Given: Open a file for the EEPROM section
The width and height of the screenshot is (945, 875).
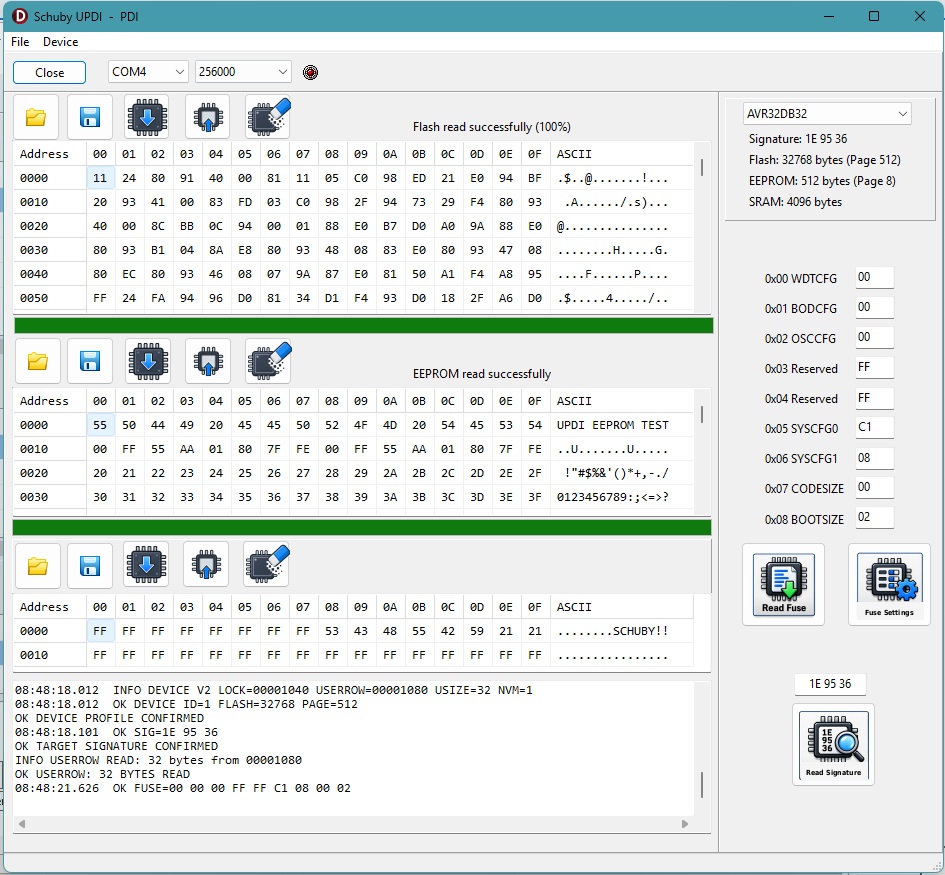Looking at the screenshot, I should coord(37,362).
